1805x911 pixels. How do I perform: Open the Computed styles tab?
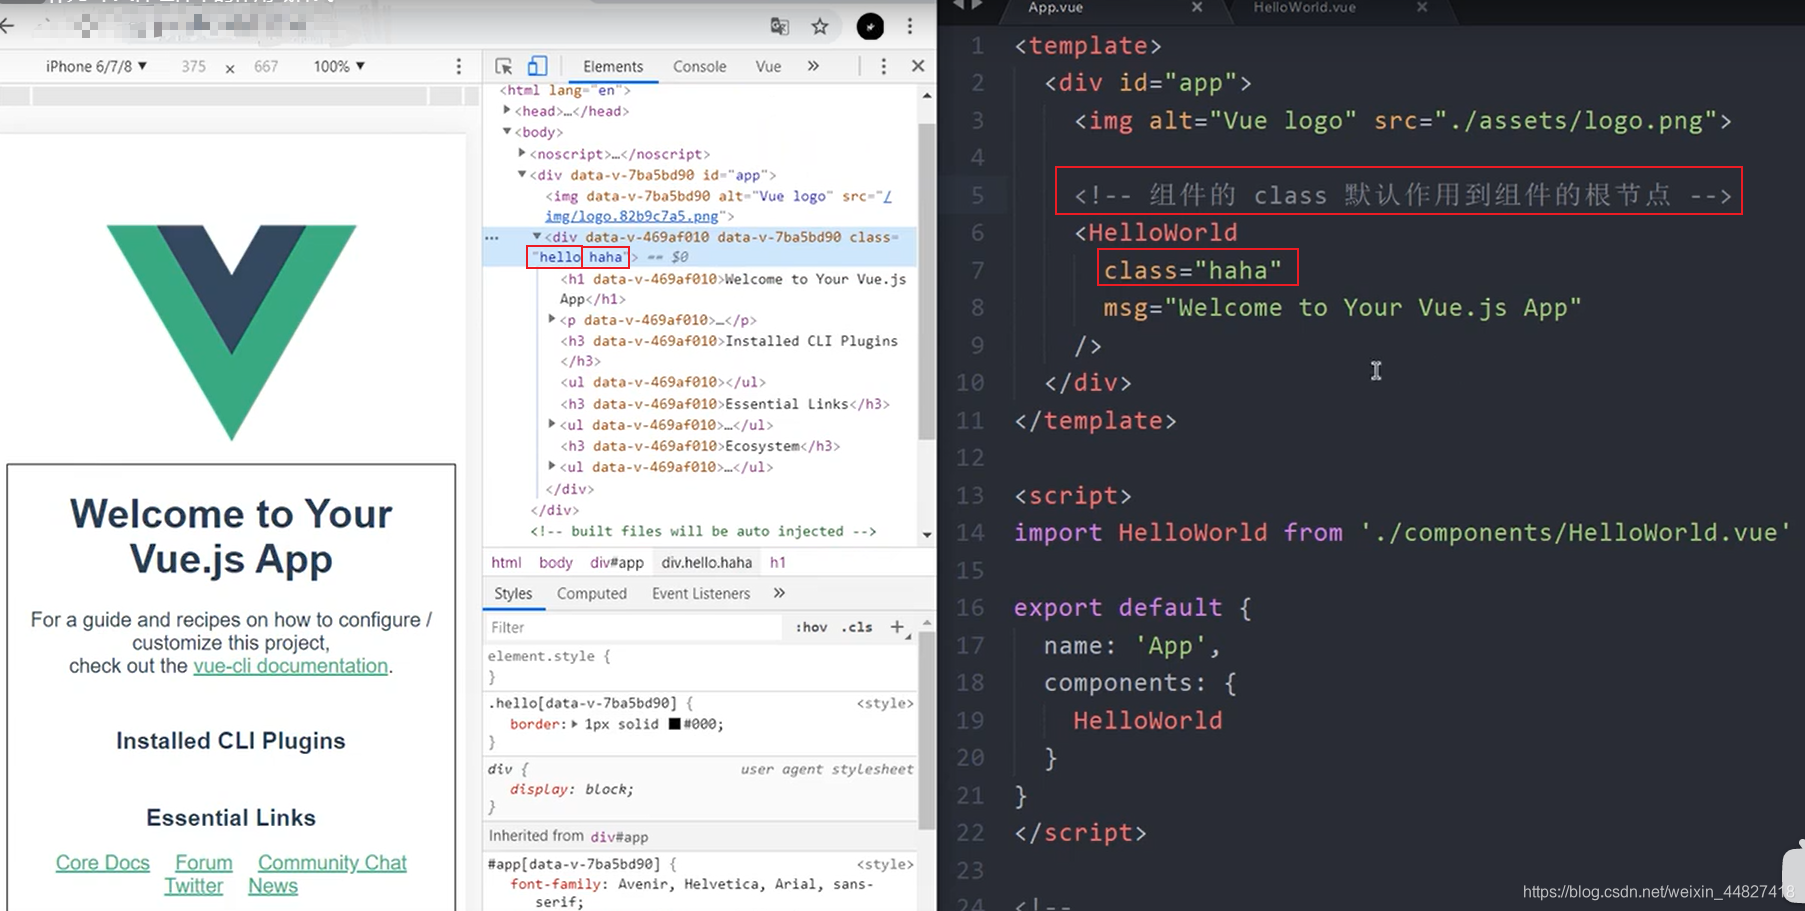pyautogui.click(x=592, y=593)
